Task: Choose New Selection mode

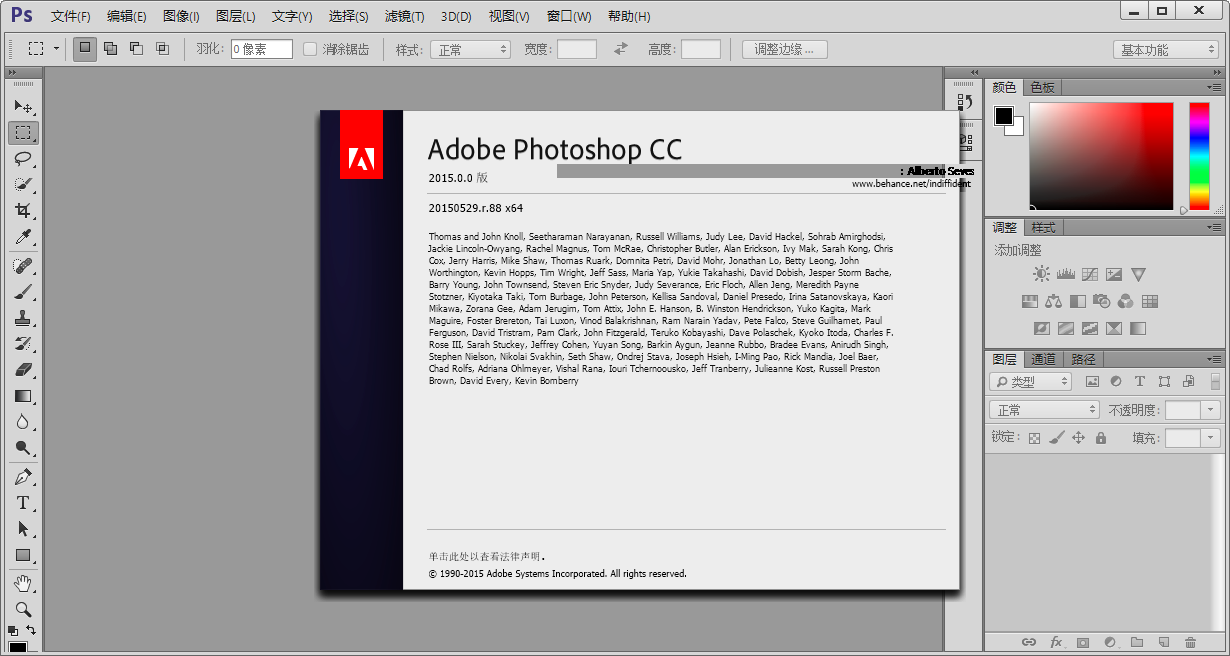Action: pos(85,49)
